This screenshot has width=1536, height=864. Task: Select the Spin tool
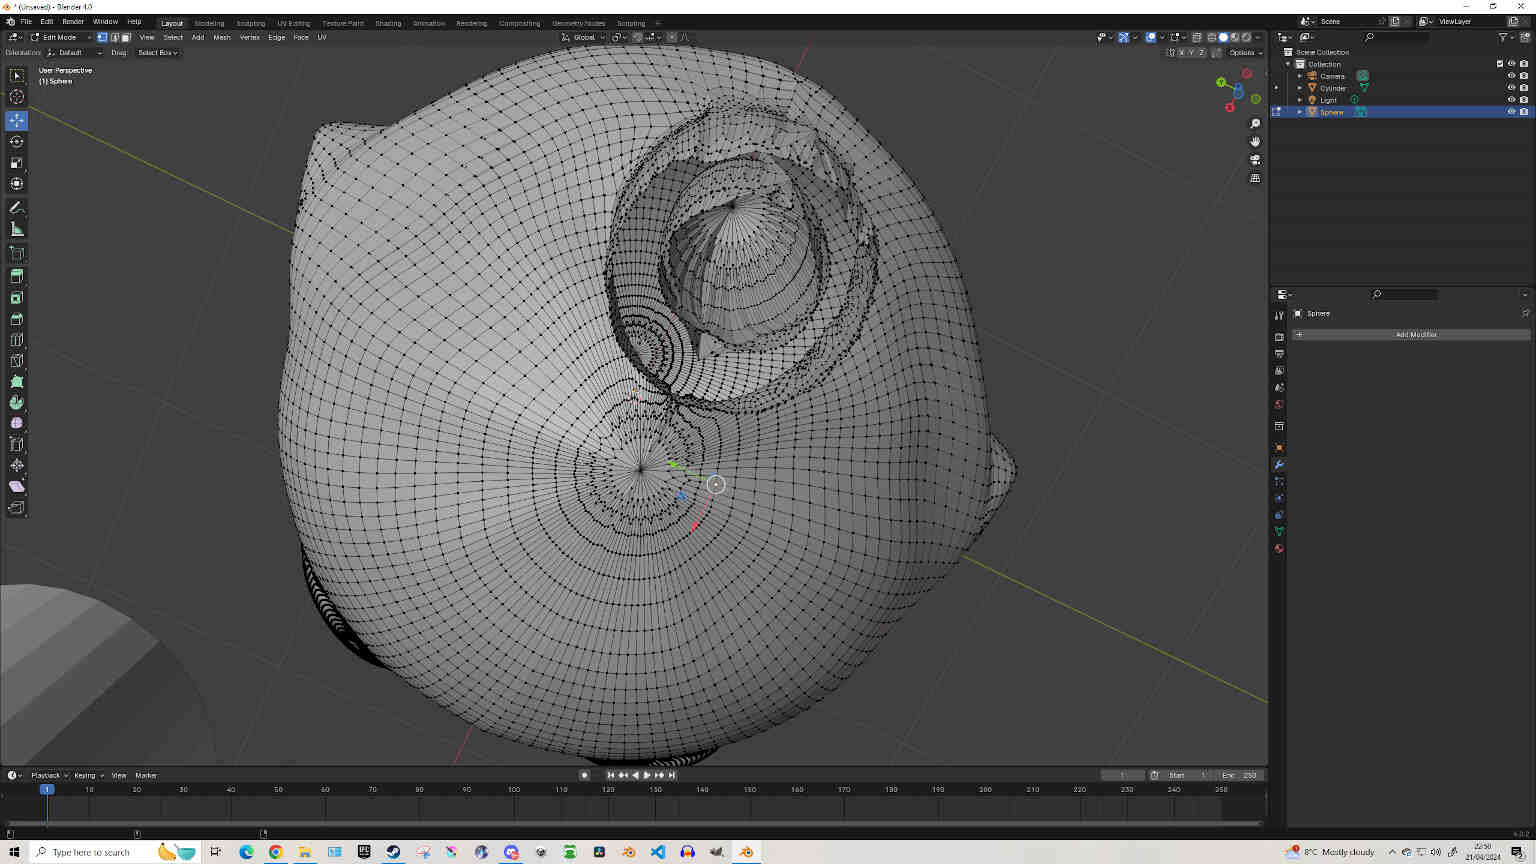coord(17,403)
